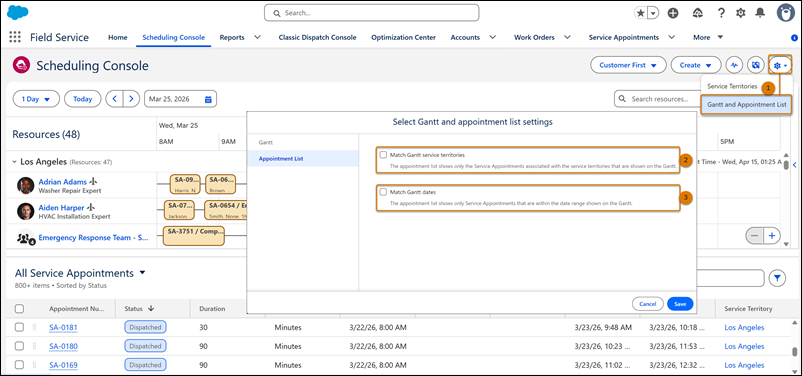Check the SA-0169 row checkbox

tap(19, 365)
